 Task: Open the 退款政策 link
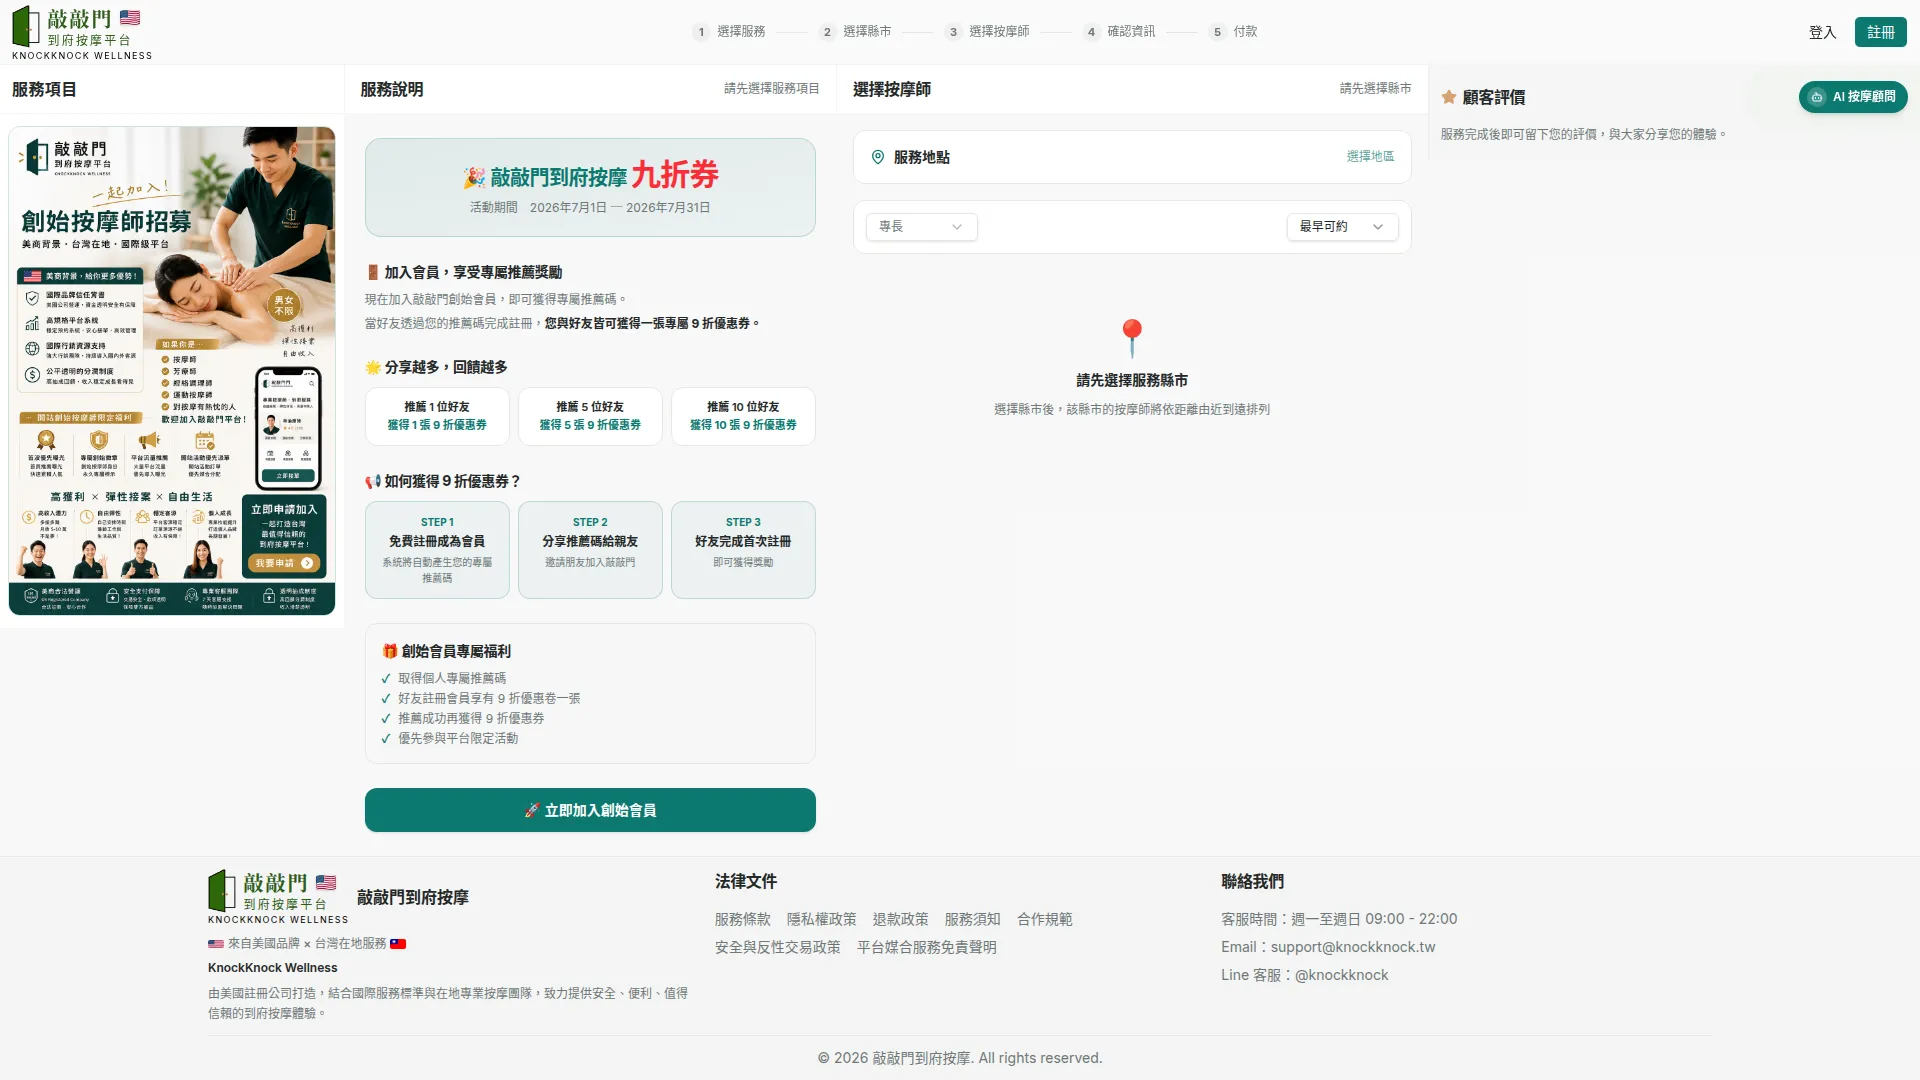coord(901,920)
